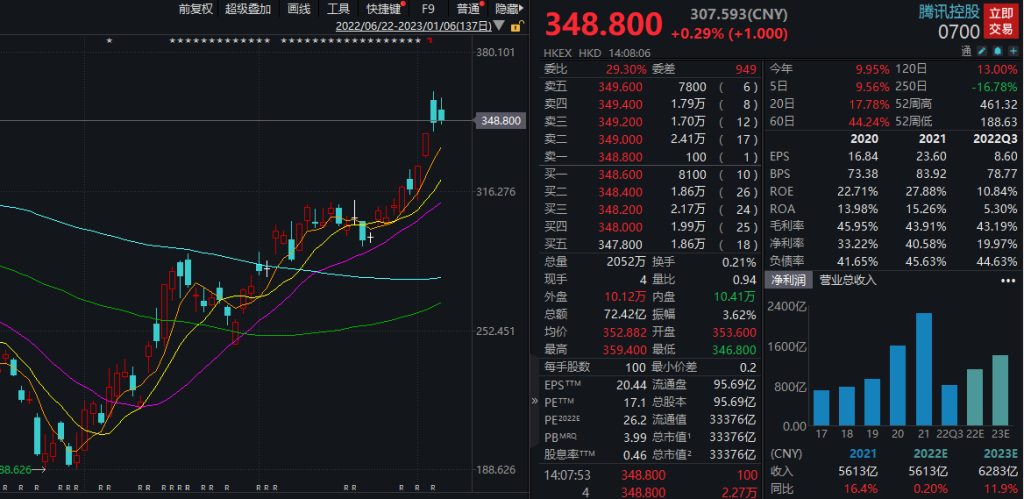Screen dimensions: 1024x499
Task: Click the 委比 value 29.30%
Action: 626,69
